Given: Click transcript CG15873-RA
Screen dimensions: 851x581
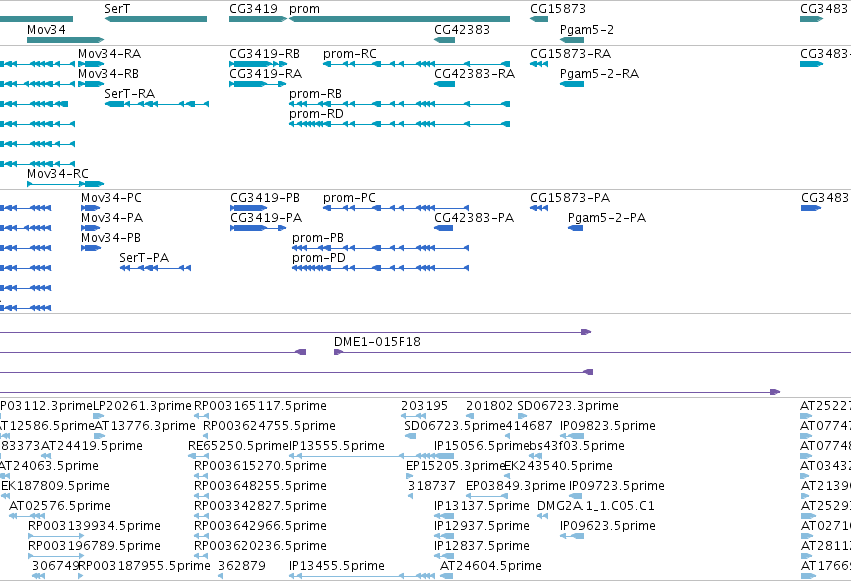Looking at the screenshot, I should click(539, 64).
